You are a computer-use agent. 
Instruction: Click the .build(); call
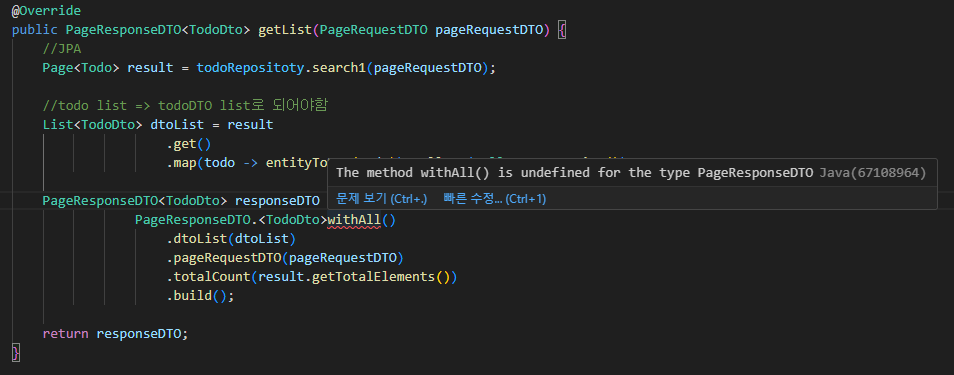200,296
